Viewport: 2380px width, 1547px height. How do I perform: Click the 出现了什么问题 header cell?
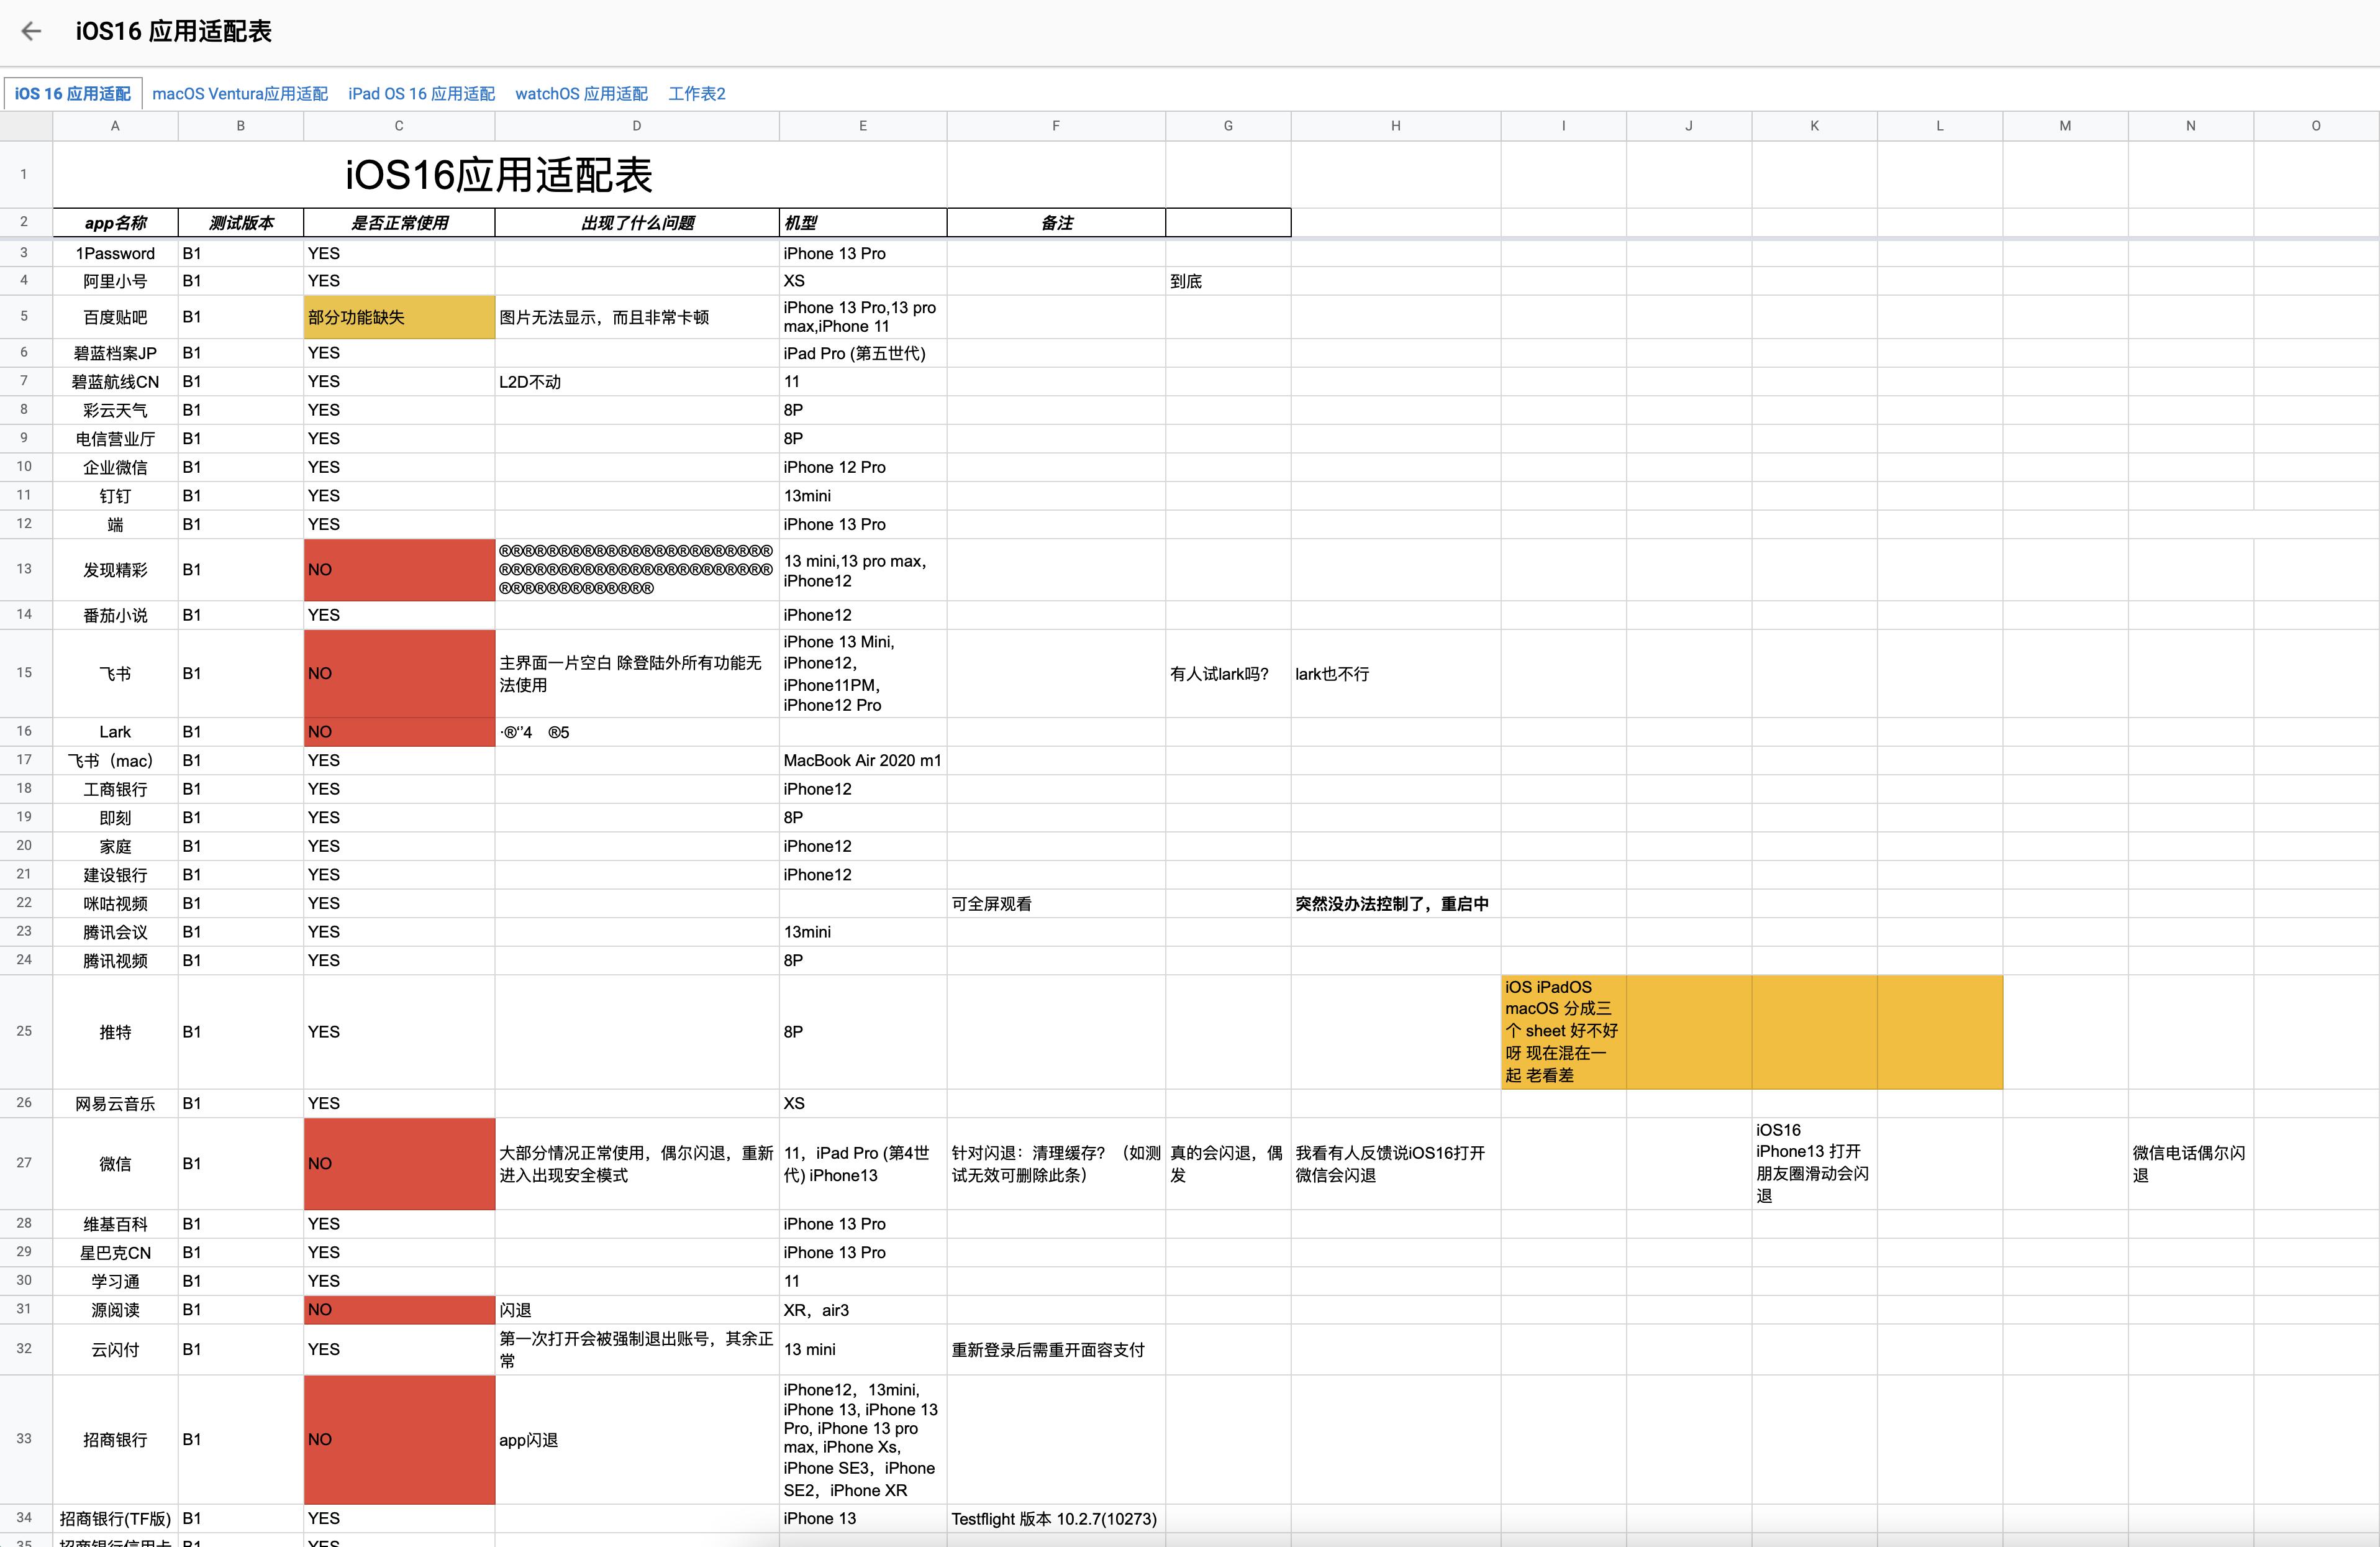click(x=636, y=223)
